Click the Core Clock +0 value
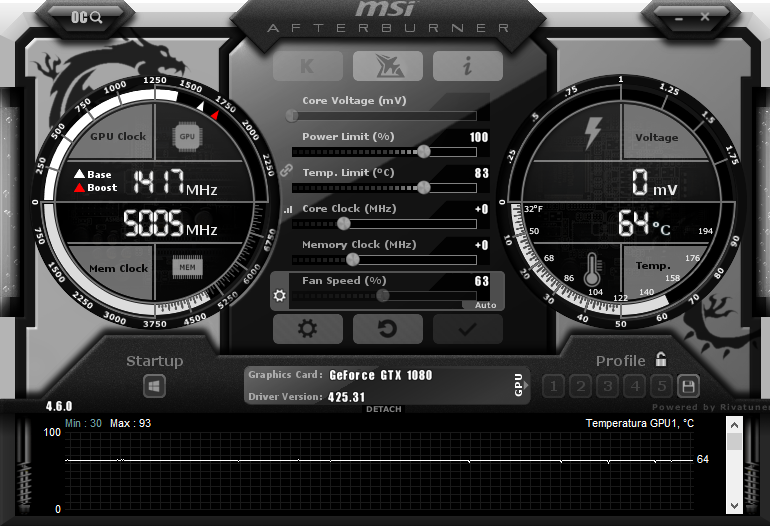This screenshot has width=770, height=528. pos(482,209)
